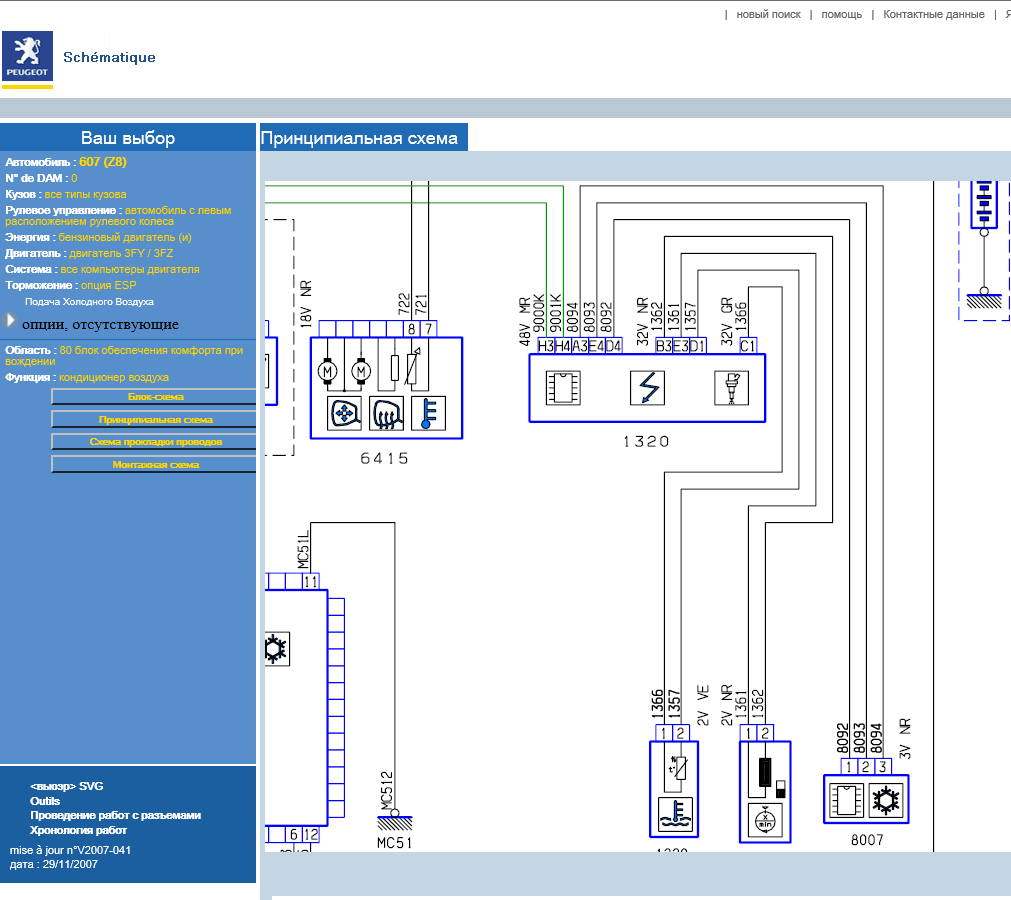Select the 'Принципиальная схема' button
The image size is (1011, 900).
pos(154,419)
